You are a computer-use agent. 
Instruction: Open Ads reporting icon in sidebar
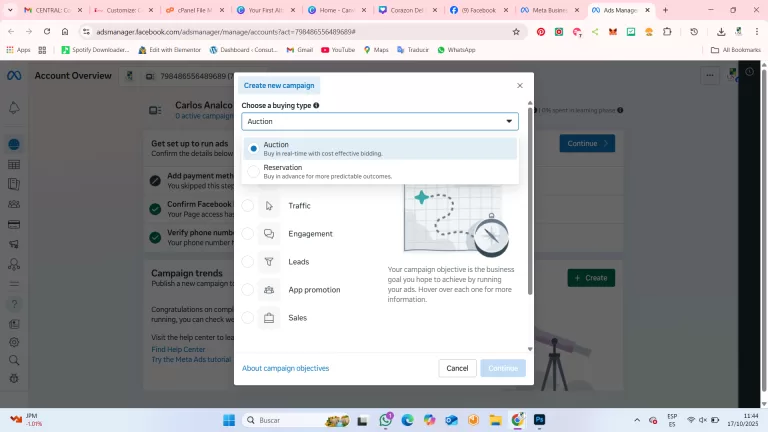pyautogui.click(x=14, y=184)
